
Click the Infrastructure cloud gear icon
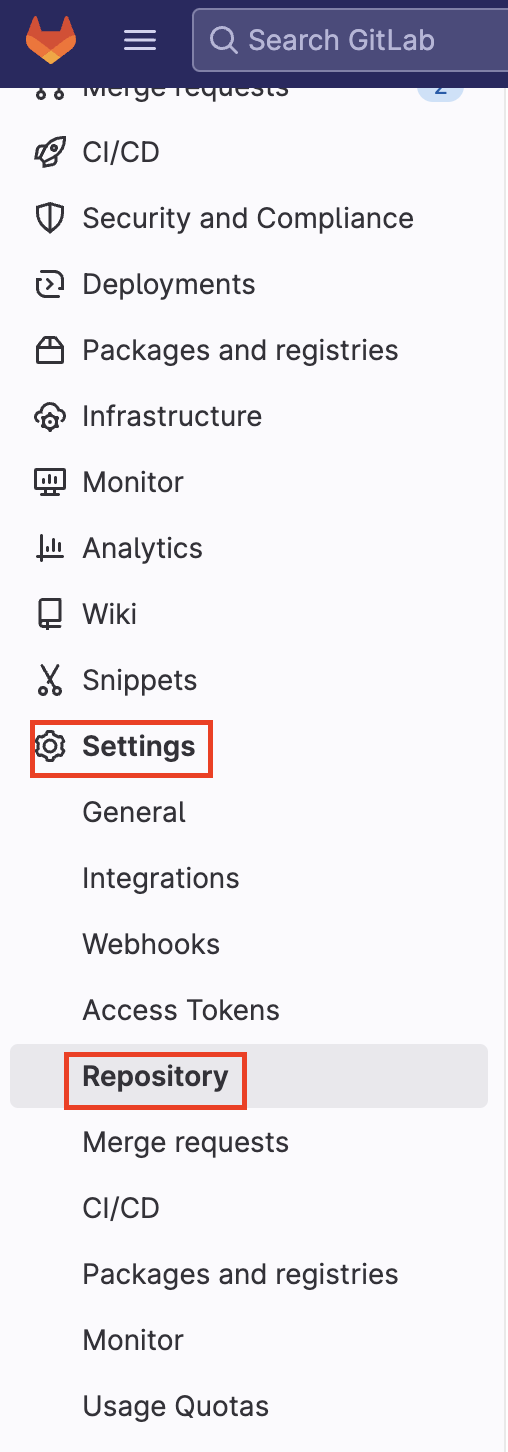(x=49, y=416)
